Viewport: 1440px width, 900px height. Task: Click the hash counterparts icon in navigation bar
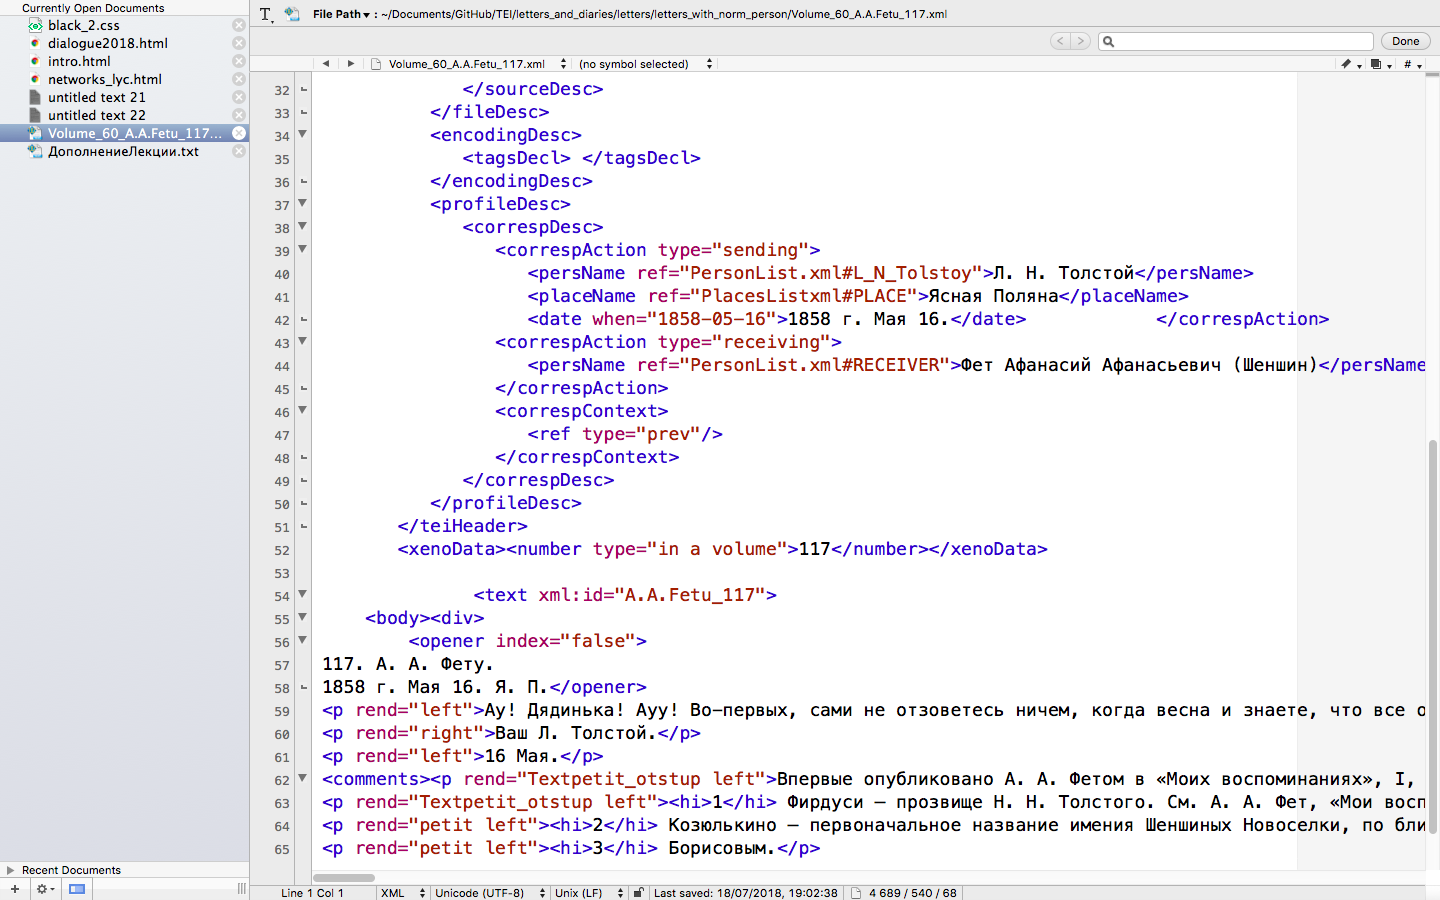point(1411,64)
